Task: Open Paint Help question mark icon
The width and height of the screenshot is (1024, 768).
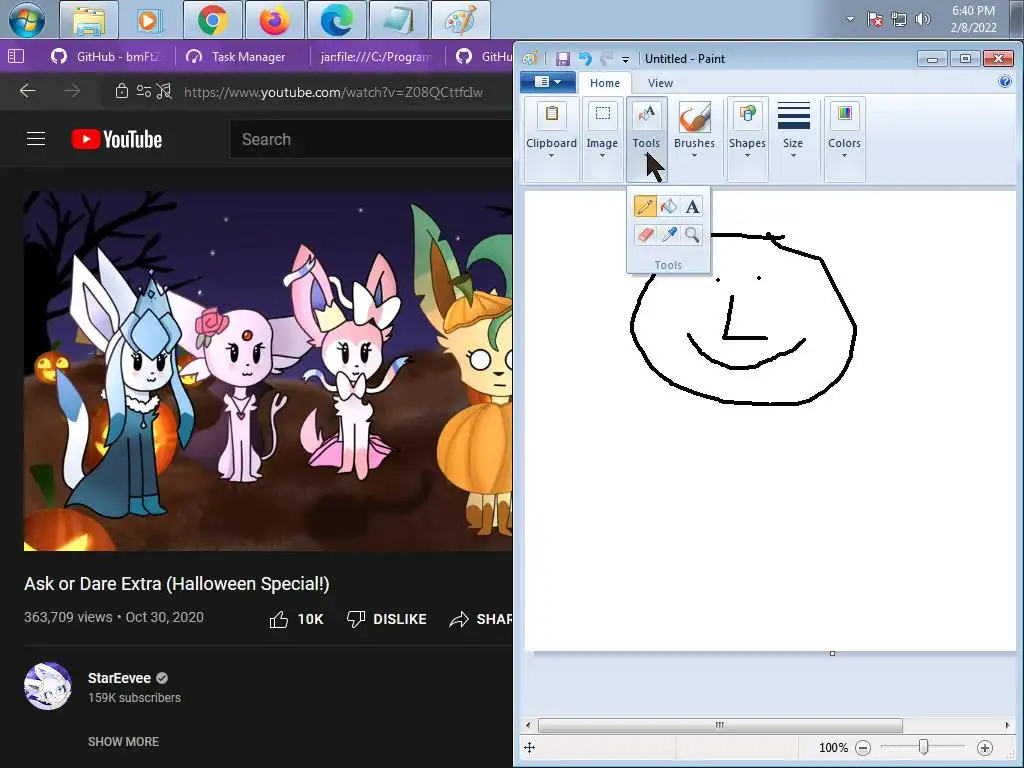Action: [1004, 82]
